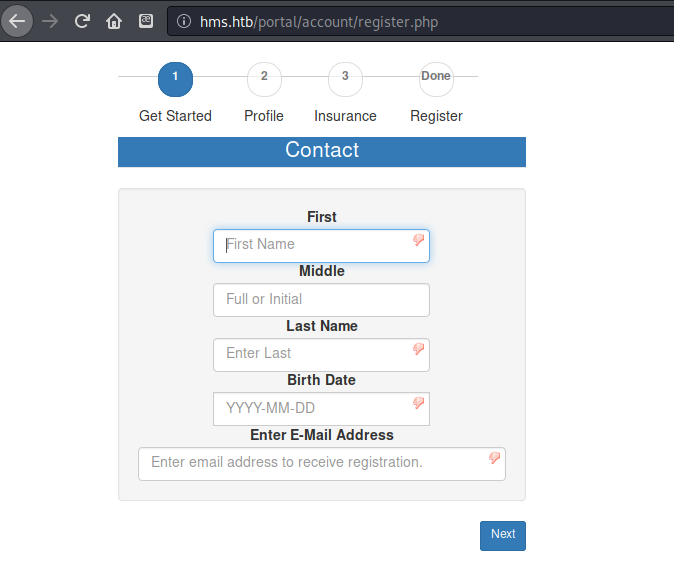
Task: Click the browser Forward arrow
Action: point(51,21)
